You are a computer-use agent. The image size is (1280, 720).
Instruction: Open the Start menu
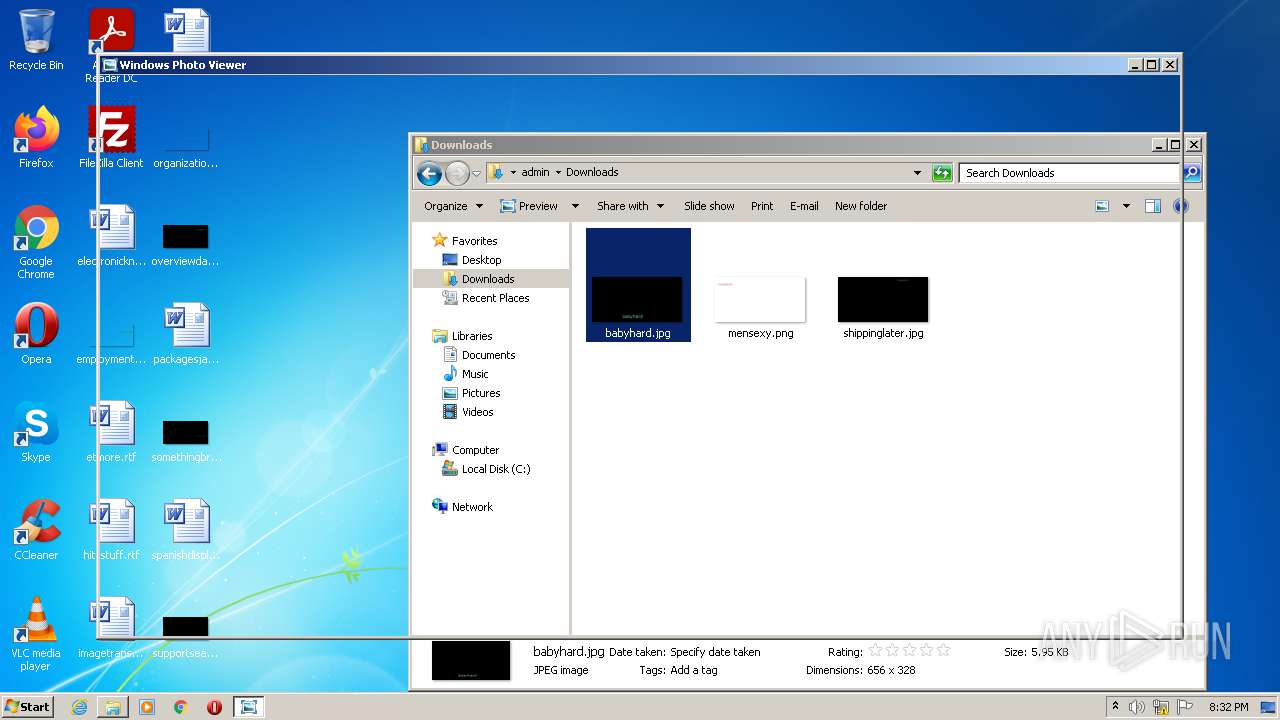click(x=27, y=706)
